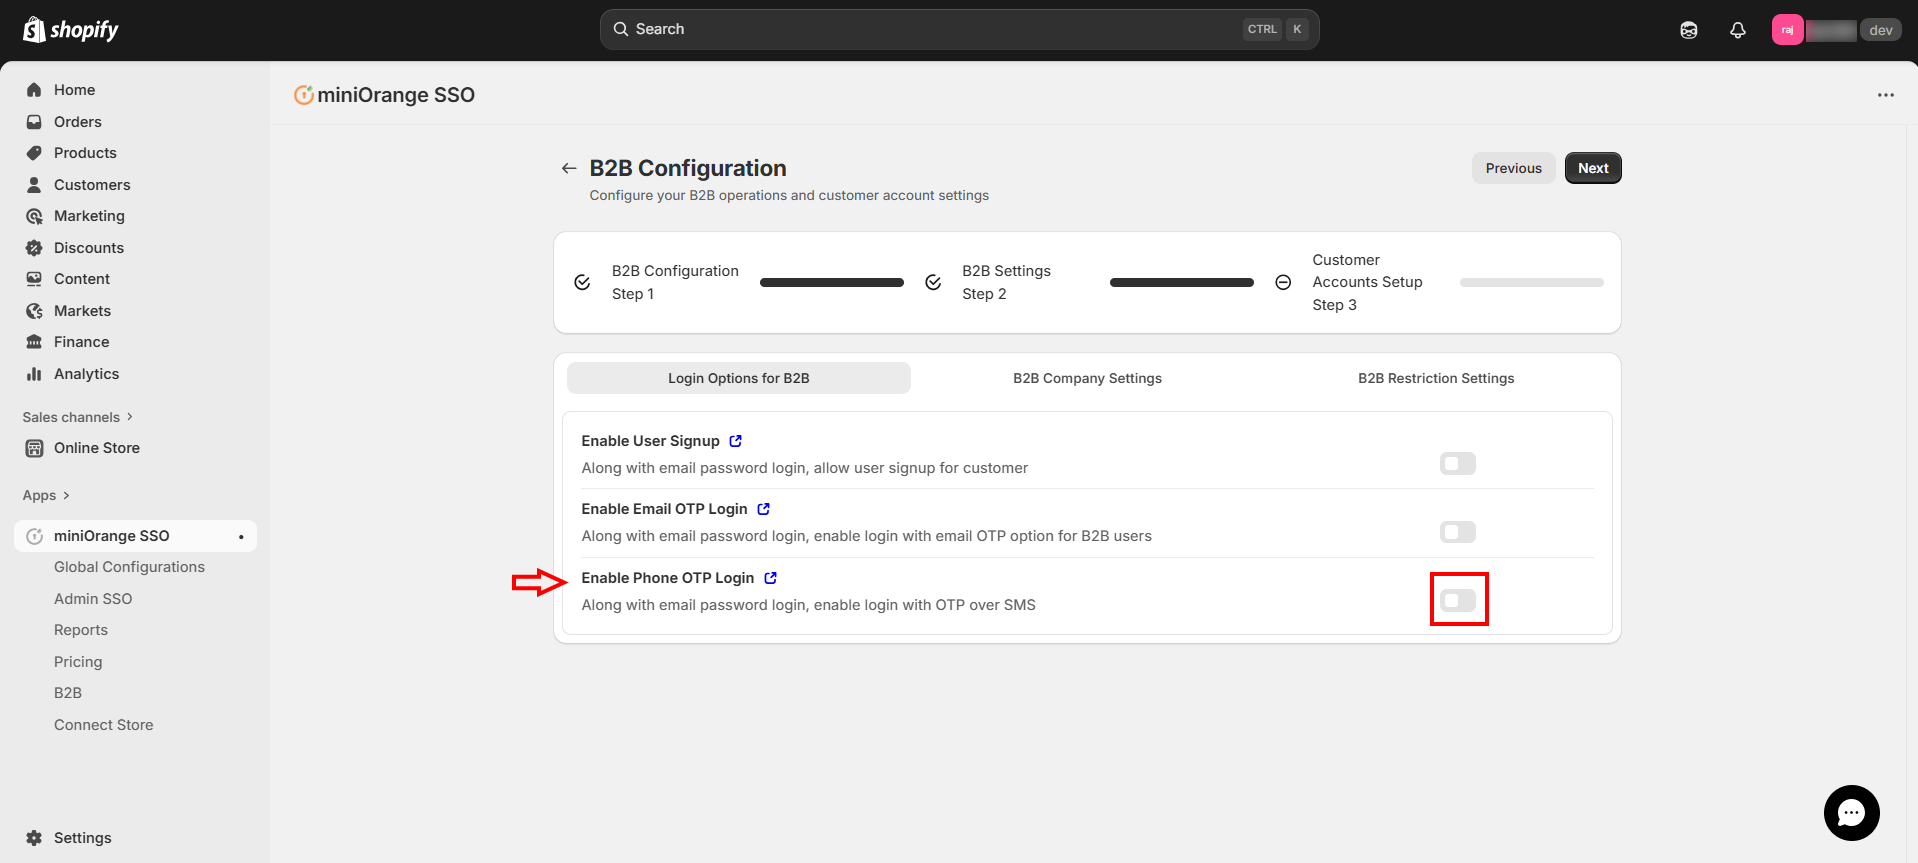The height and width of the screenshot is (863, 1918).
Task: Click the Shopify logo
Action: [x=70, y=30]
